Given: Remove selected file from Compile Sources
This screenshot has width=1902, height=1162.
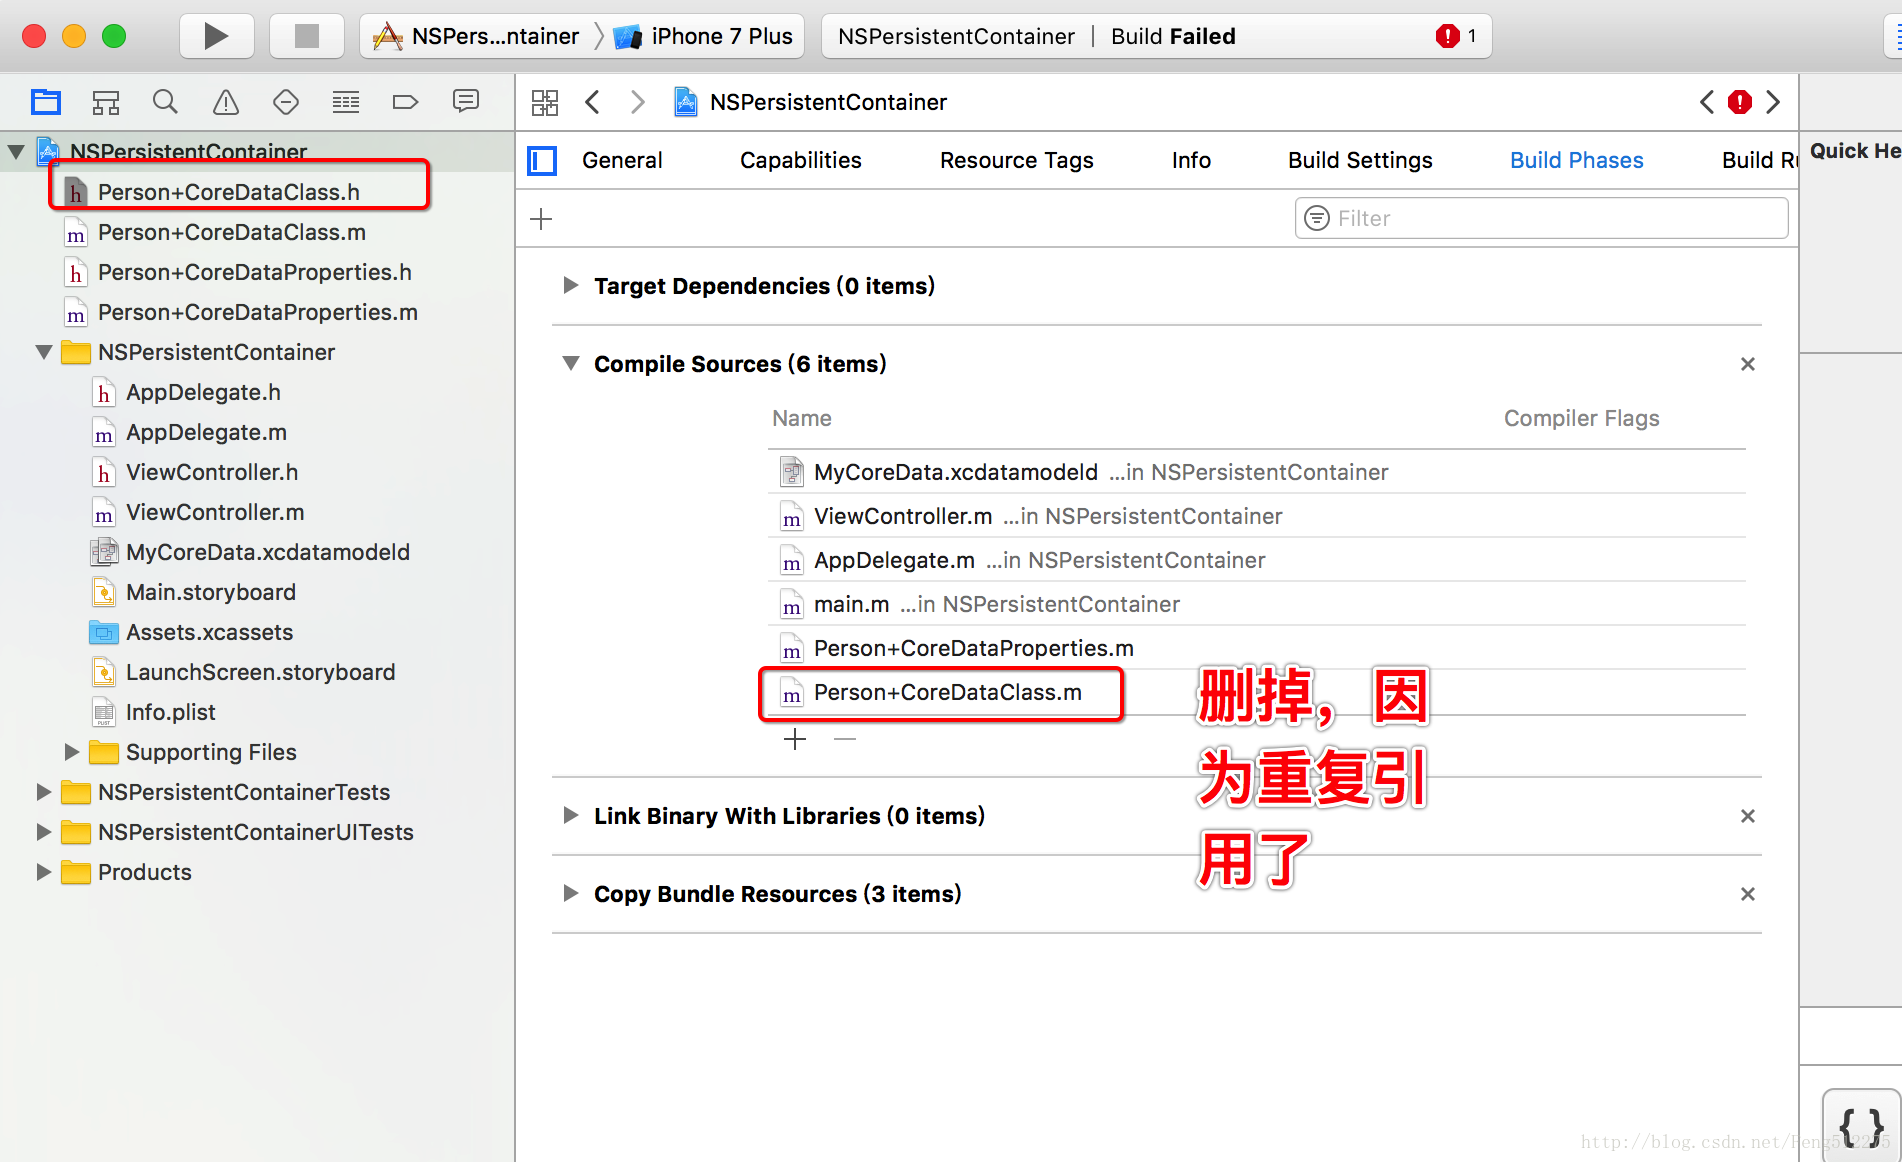Looking at the screenshot, I should click(x=845, y=739).
